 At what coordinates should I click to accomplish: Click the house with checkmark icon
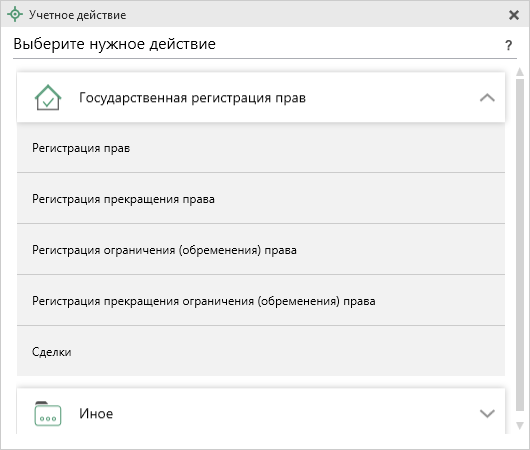point(48,97)
